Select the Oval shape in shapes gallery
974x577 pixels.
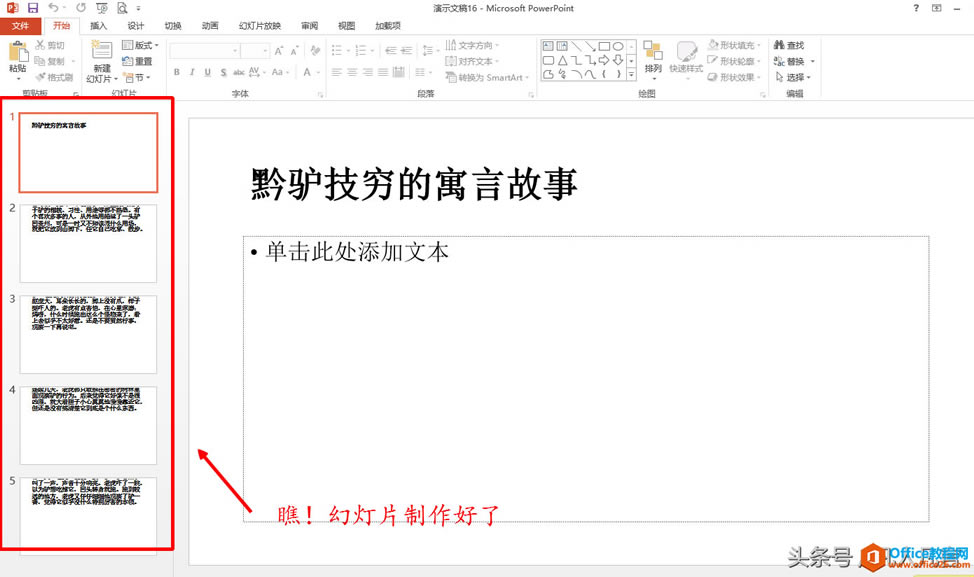pos(618,46)
